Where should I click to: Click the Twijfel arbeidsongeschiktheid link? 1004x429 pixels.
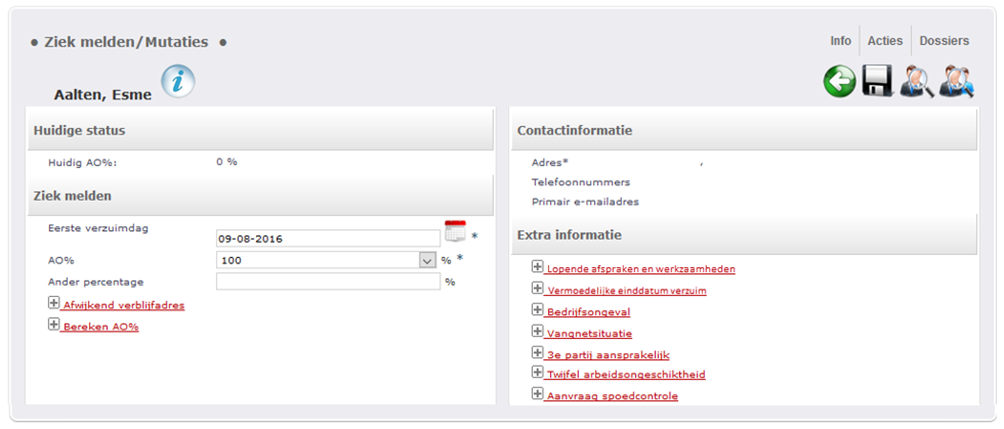pos(626,375)
